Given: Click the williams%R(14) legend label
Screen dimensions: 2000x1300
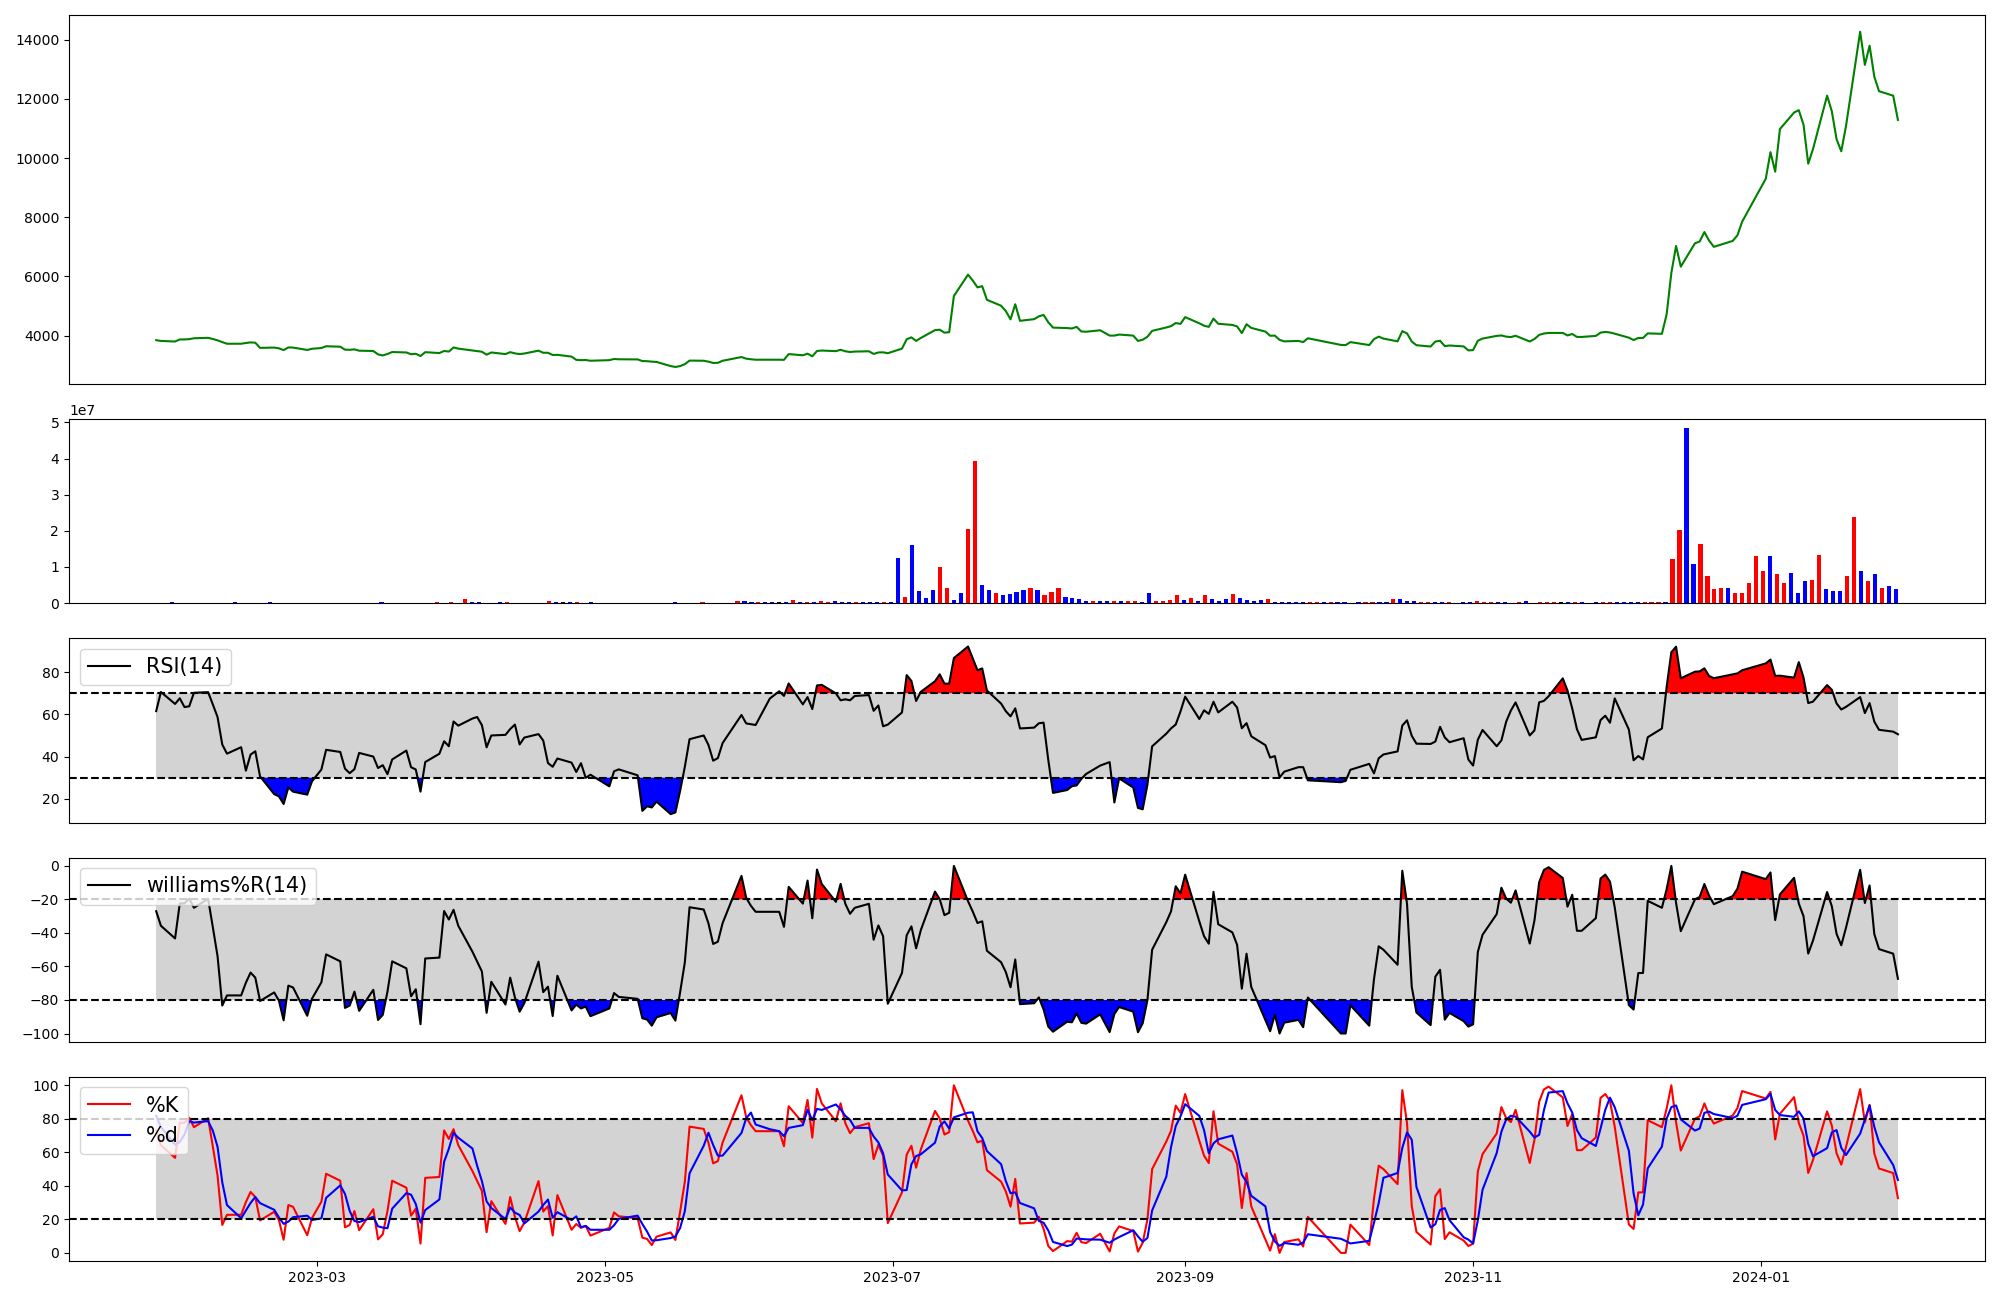Looking at the screenshot, I should tap(226, 885).
